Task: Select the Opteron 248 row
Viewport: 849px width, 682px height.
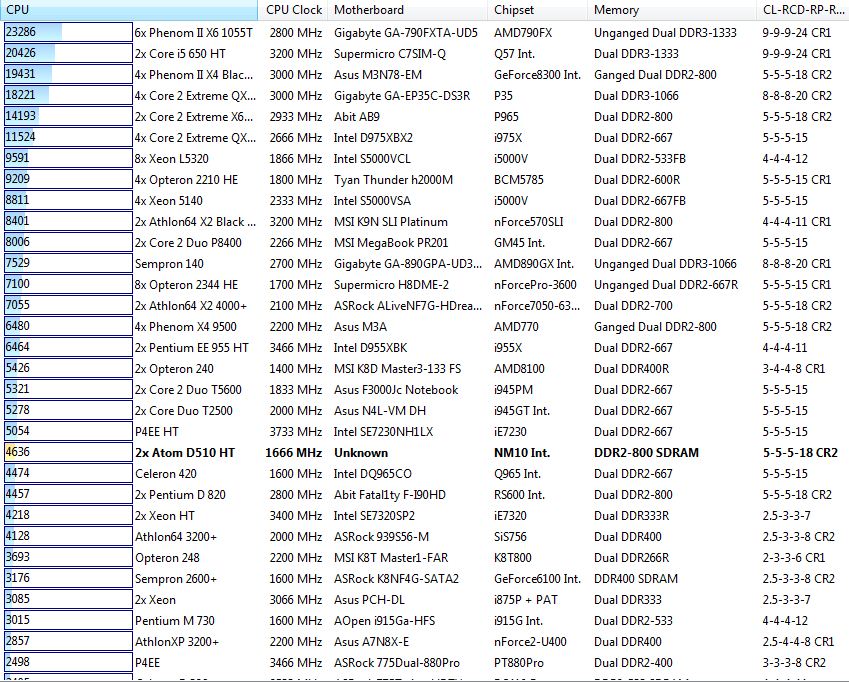Action: pos(424,558)
